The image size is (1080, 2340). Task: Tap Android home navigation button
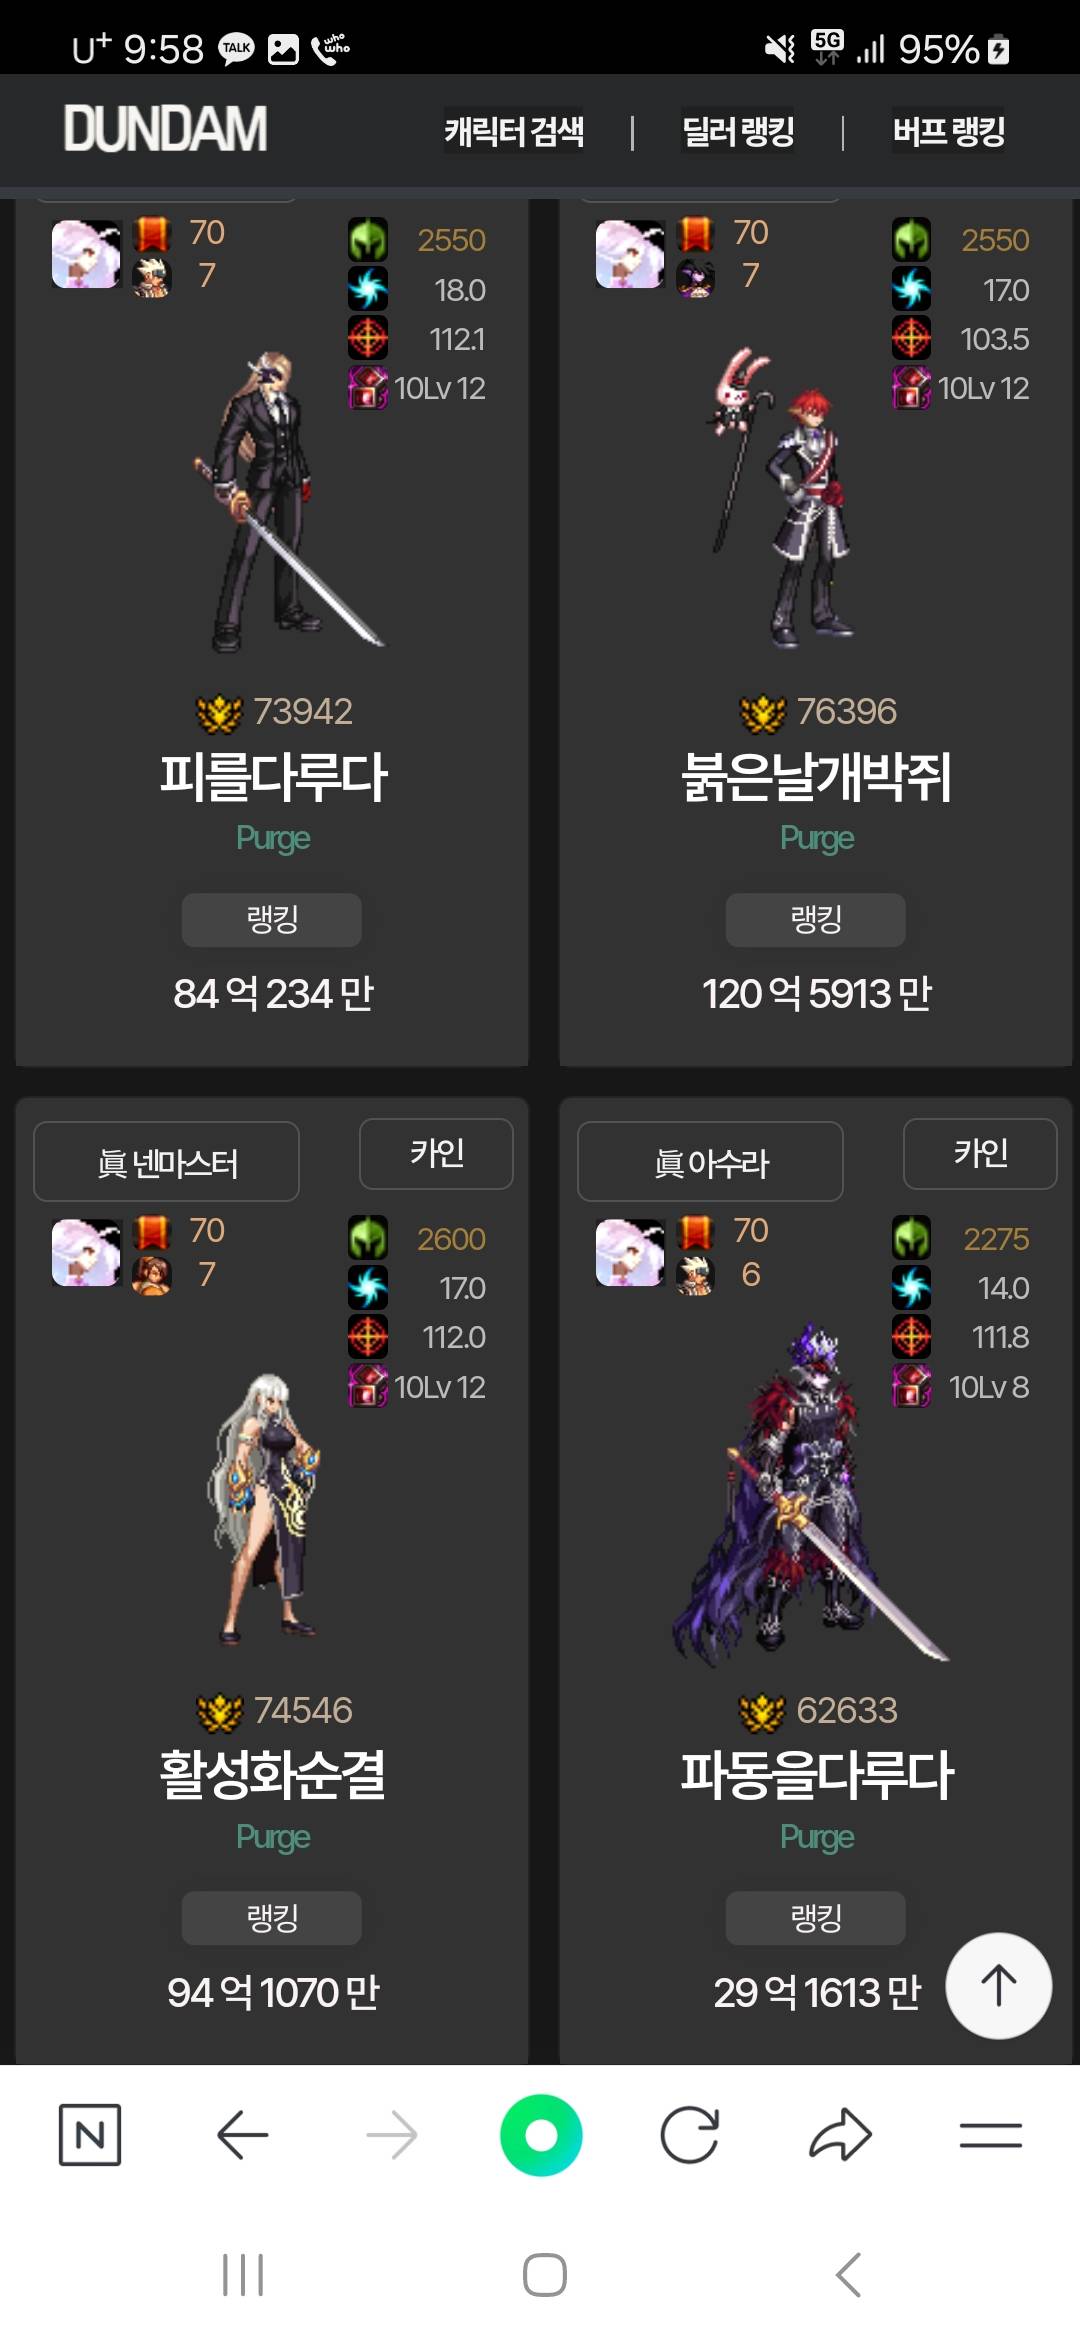click(545, 2275)
